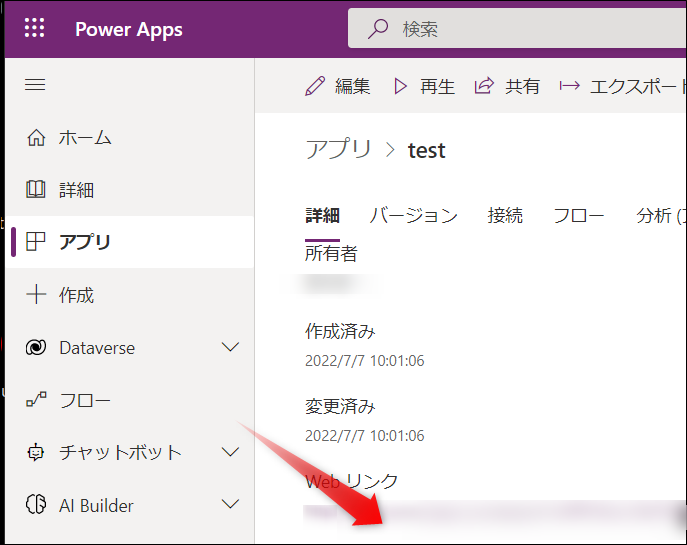Switch to the バージョン tab
The height and width of the screenshot is (545, 687).
[x=413, y=216]
